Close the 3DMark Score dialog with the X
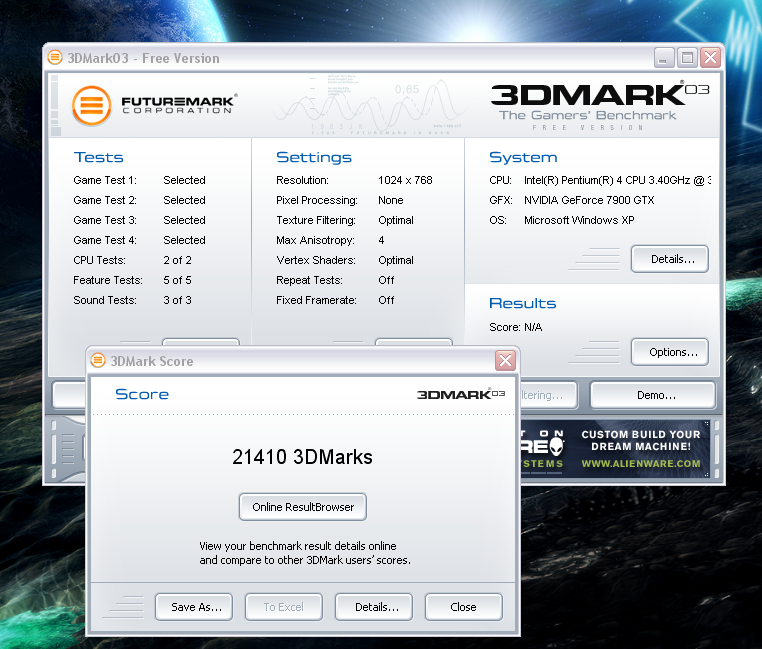This screenshot has width=762, height=649. [x=505, y=360]
